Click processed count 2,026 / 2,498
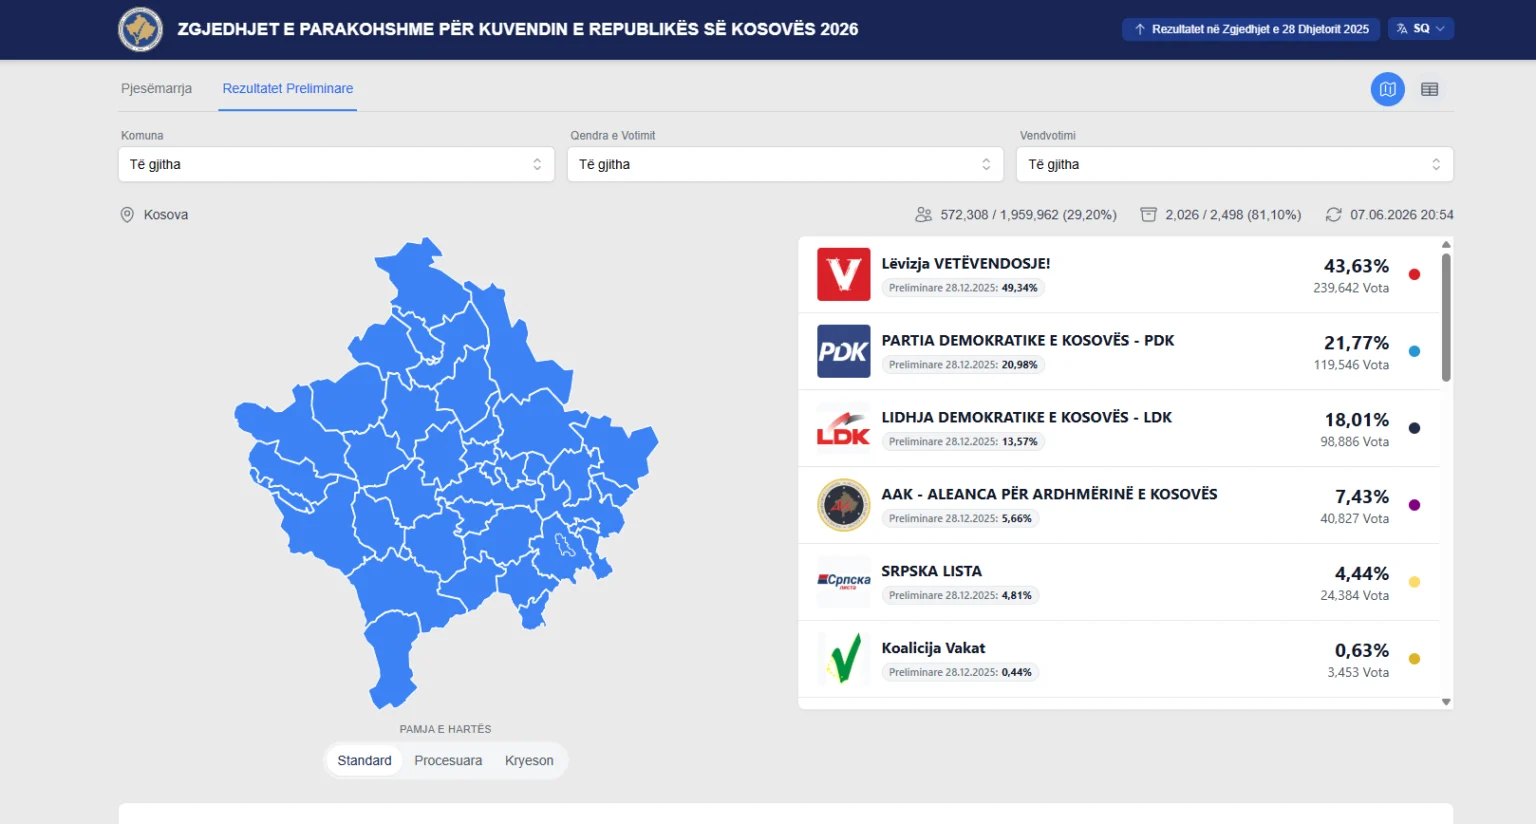The image size is (1536, 824). pos(1233,215)
